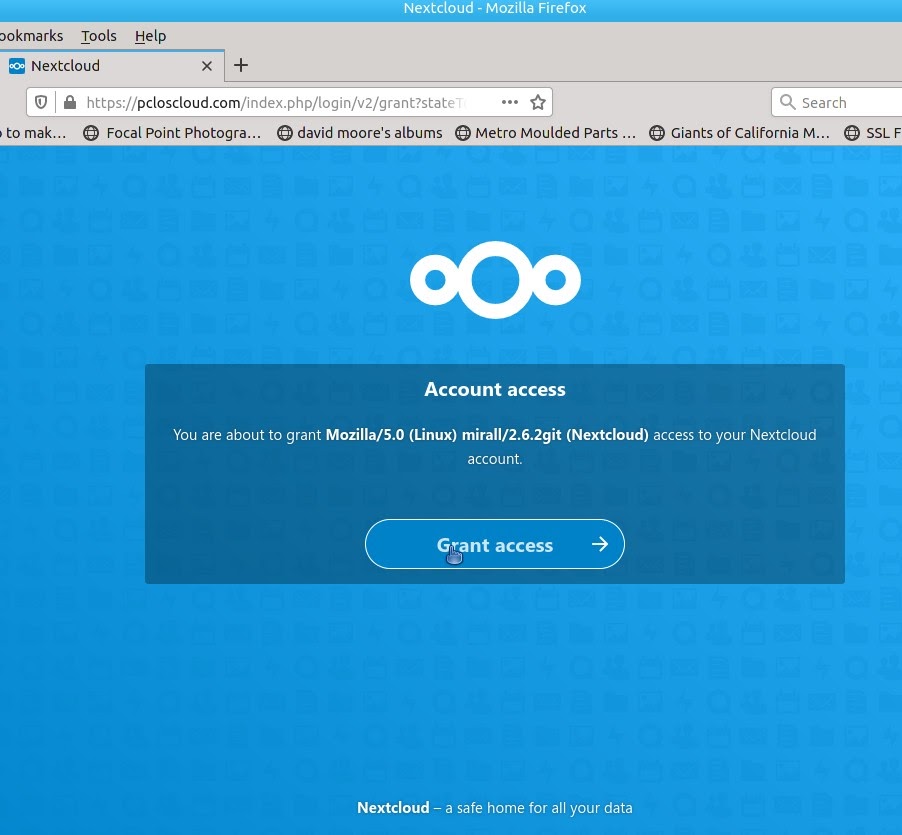Open the Help menu
902x835 pixels.
151,36
